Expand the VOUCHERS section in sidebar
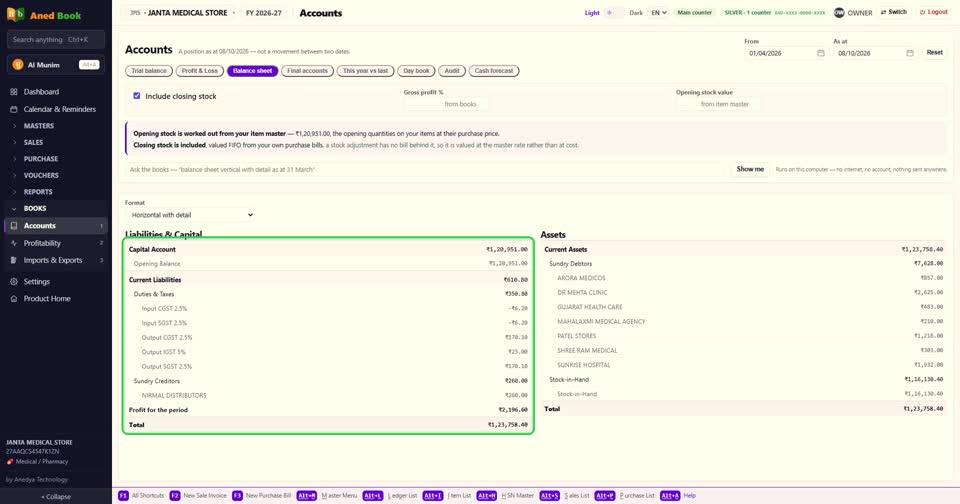 (55, 175)
